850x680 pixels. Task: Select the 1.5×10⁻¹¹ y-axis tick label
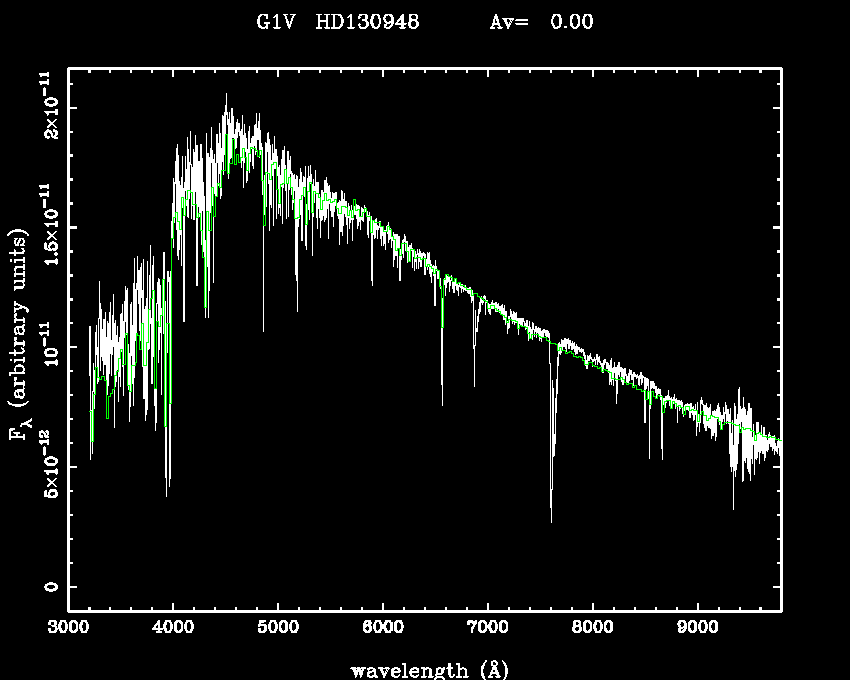point(47,226)
